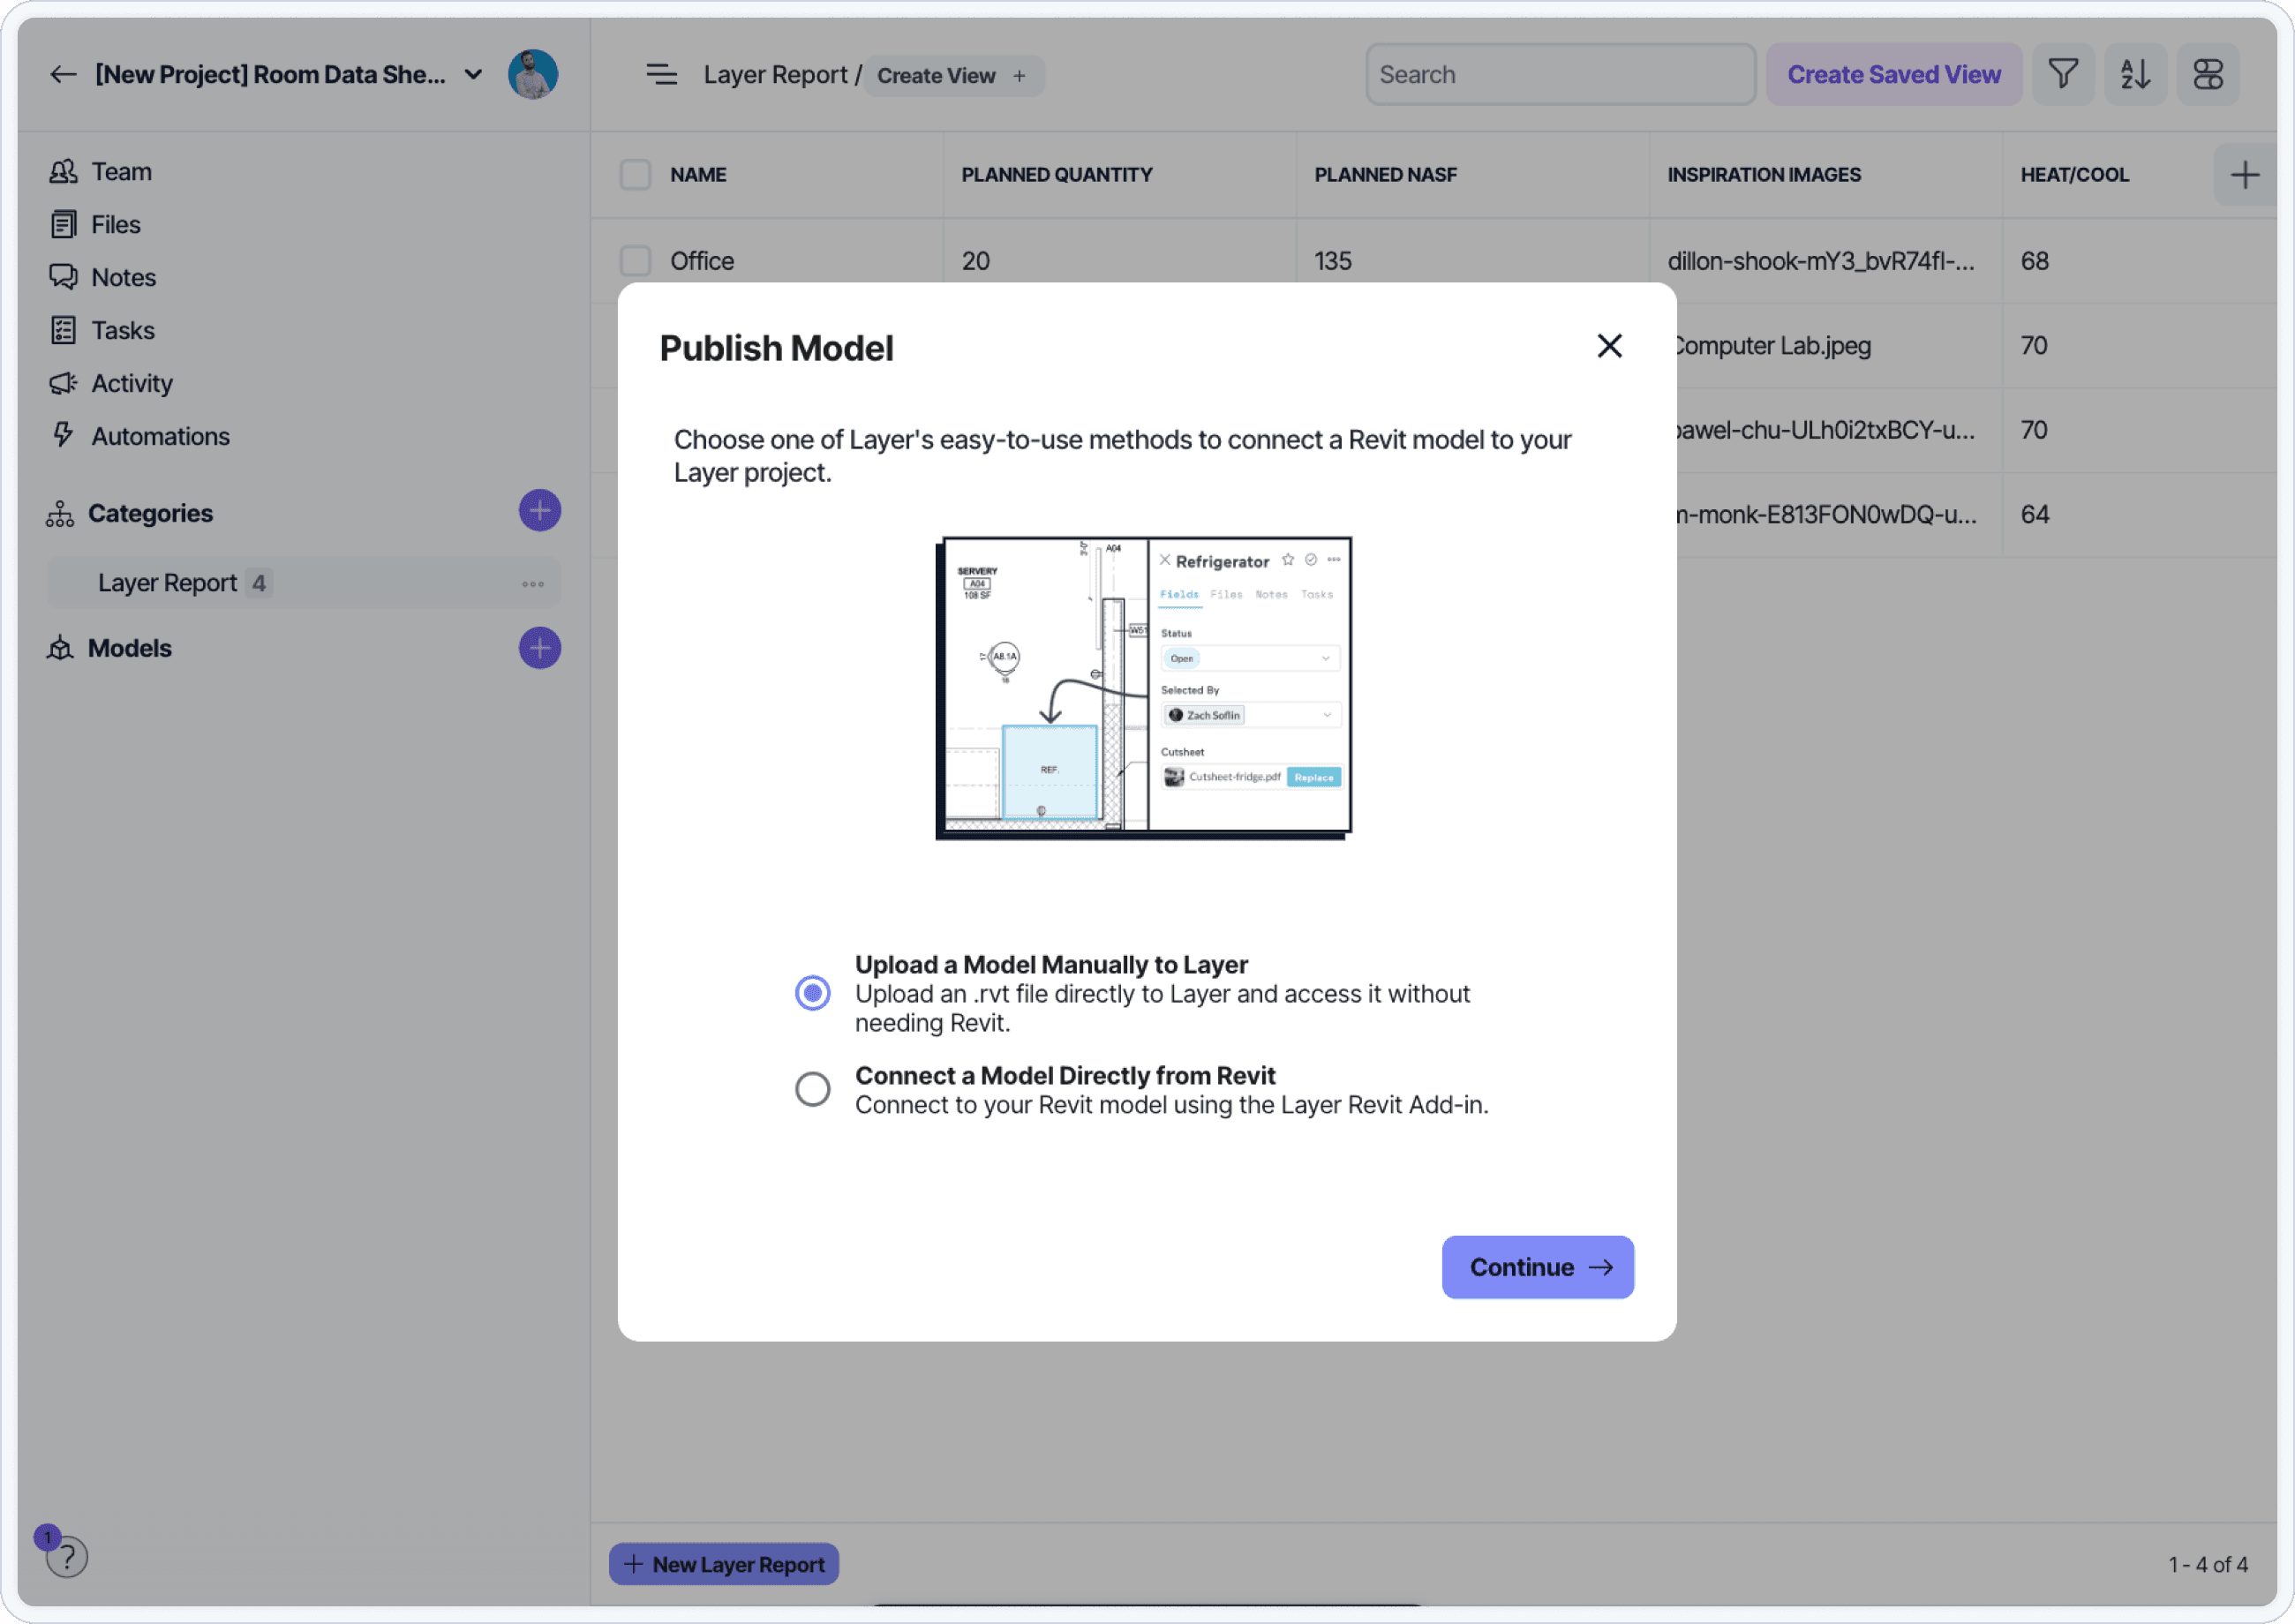The height and width of the screenshot is (1624, 2295).
Task: Add a new category with plus icon
Action: coord(539,511)
